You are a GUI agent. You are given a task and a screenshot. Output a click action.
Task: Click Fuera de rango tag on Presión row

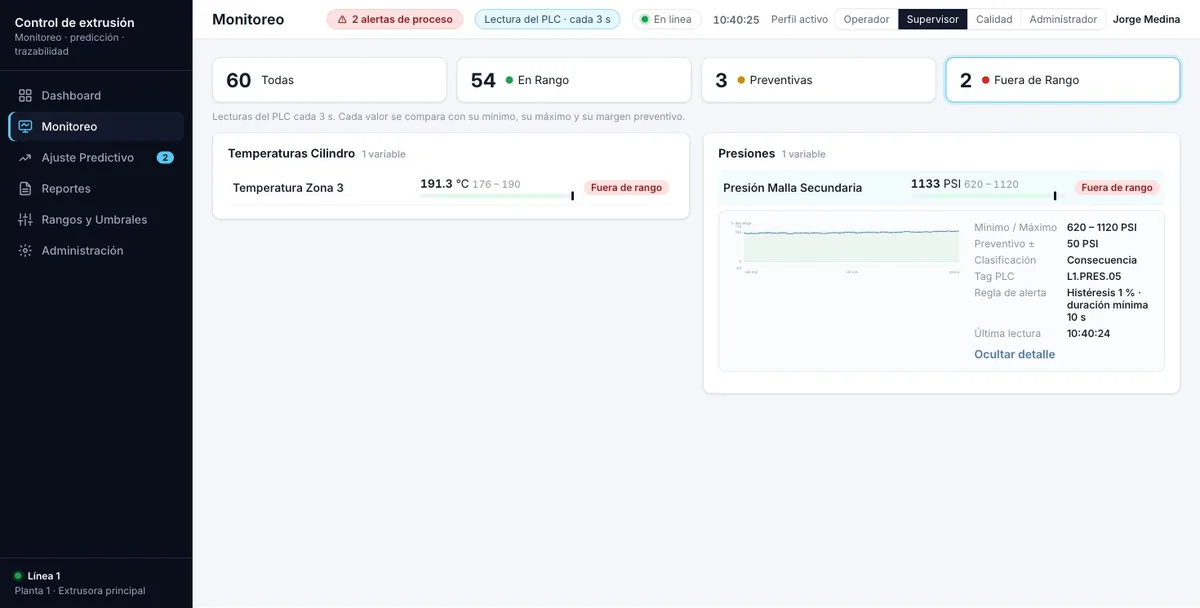(1117, 187)
